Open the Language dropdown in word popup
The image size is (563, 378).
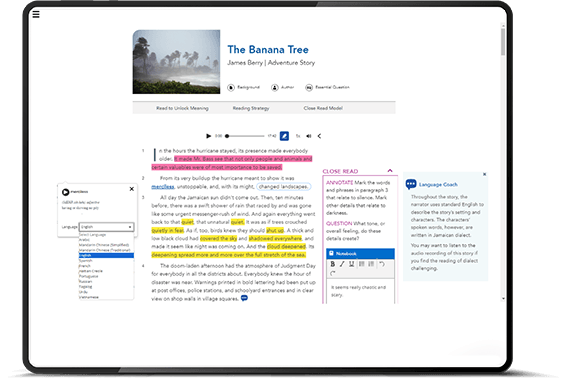pos(107,227)
